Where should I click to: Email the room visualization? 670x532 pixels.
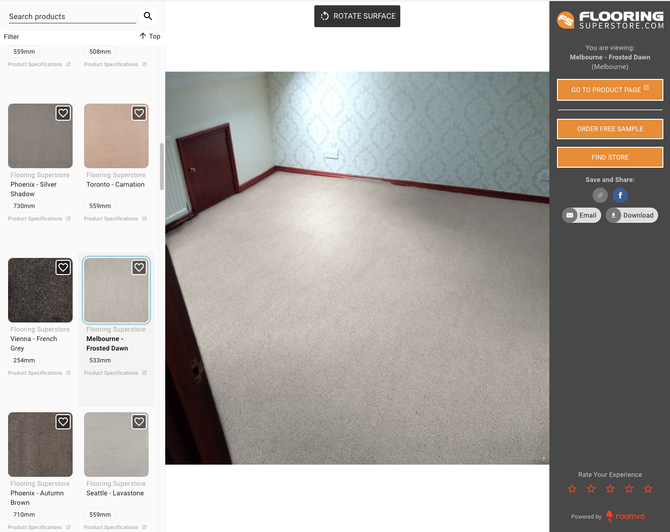point(582,215)
